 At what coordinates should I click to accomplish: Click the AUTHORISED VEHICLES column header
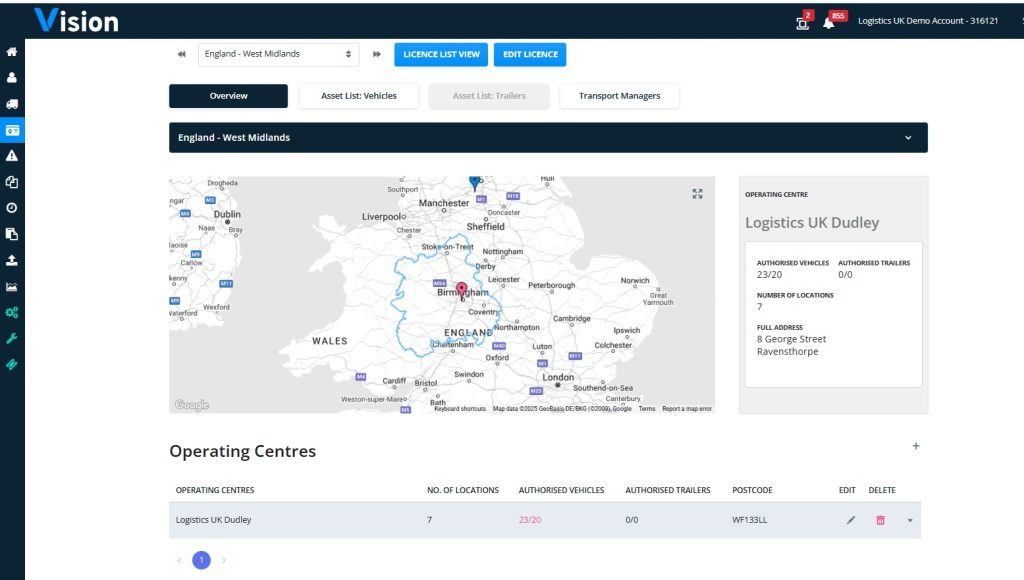pos(562,490)
